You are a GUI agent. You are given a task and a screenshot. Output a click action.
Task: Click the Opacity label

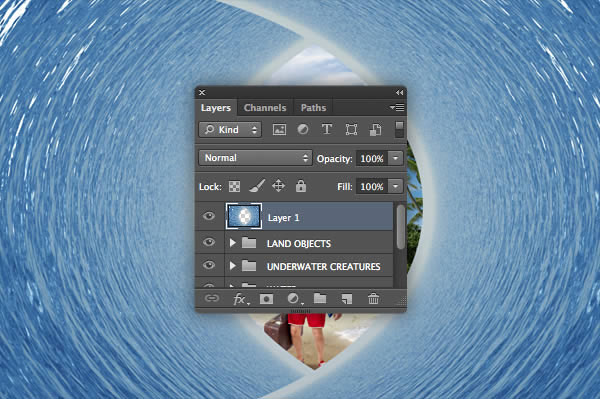pyautogui.click(x=334, y=159)
